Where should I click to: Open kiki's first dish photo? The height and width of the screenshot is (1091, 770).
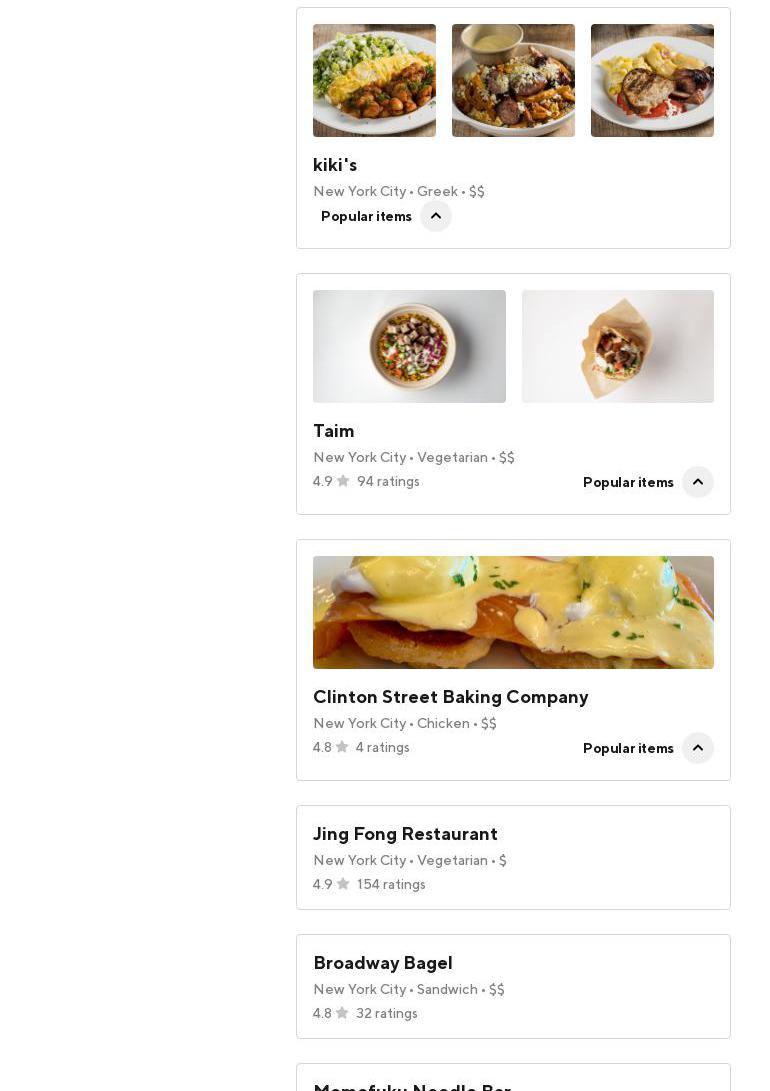click(374, 81)
